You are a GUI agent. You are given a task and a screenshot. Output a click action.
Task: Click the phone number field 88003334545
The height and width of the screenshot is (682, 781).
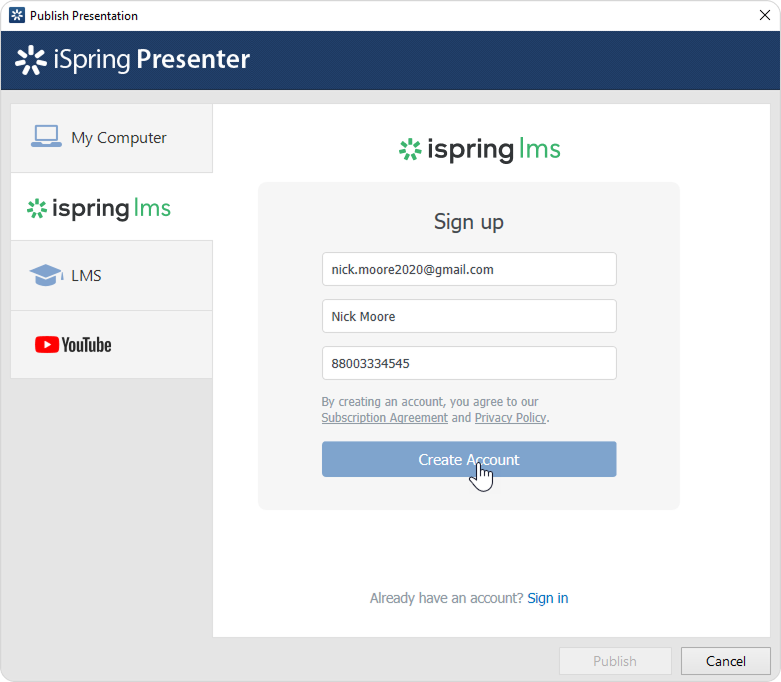tap(468, 363)
